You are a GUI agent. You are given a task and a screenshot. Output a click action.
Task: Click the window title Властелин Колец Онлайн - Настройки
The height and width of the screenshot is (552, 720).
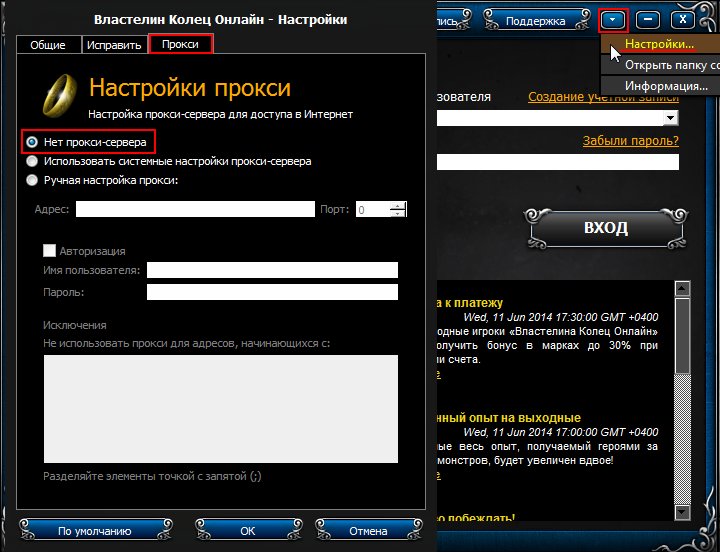click(220, 20)
